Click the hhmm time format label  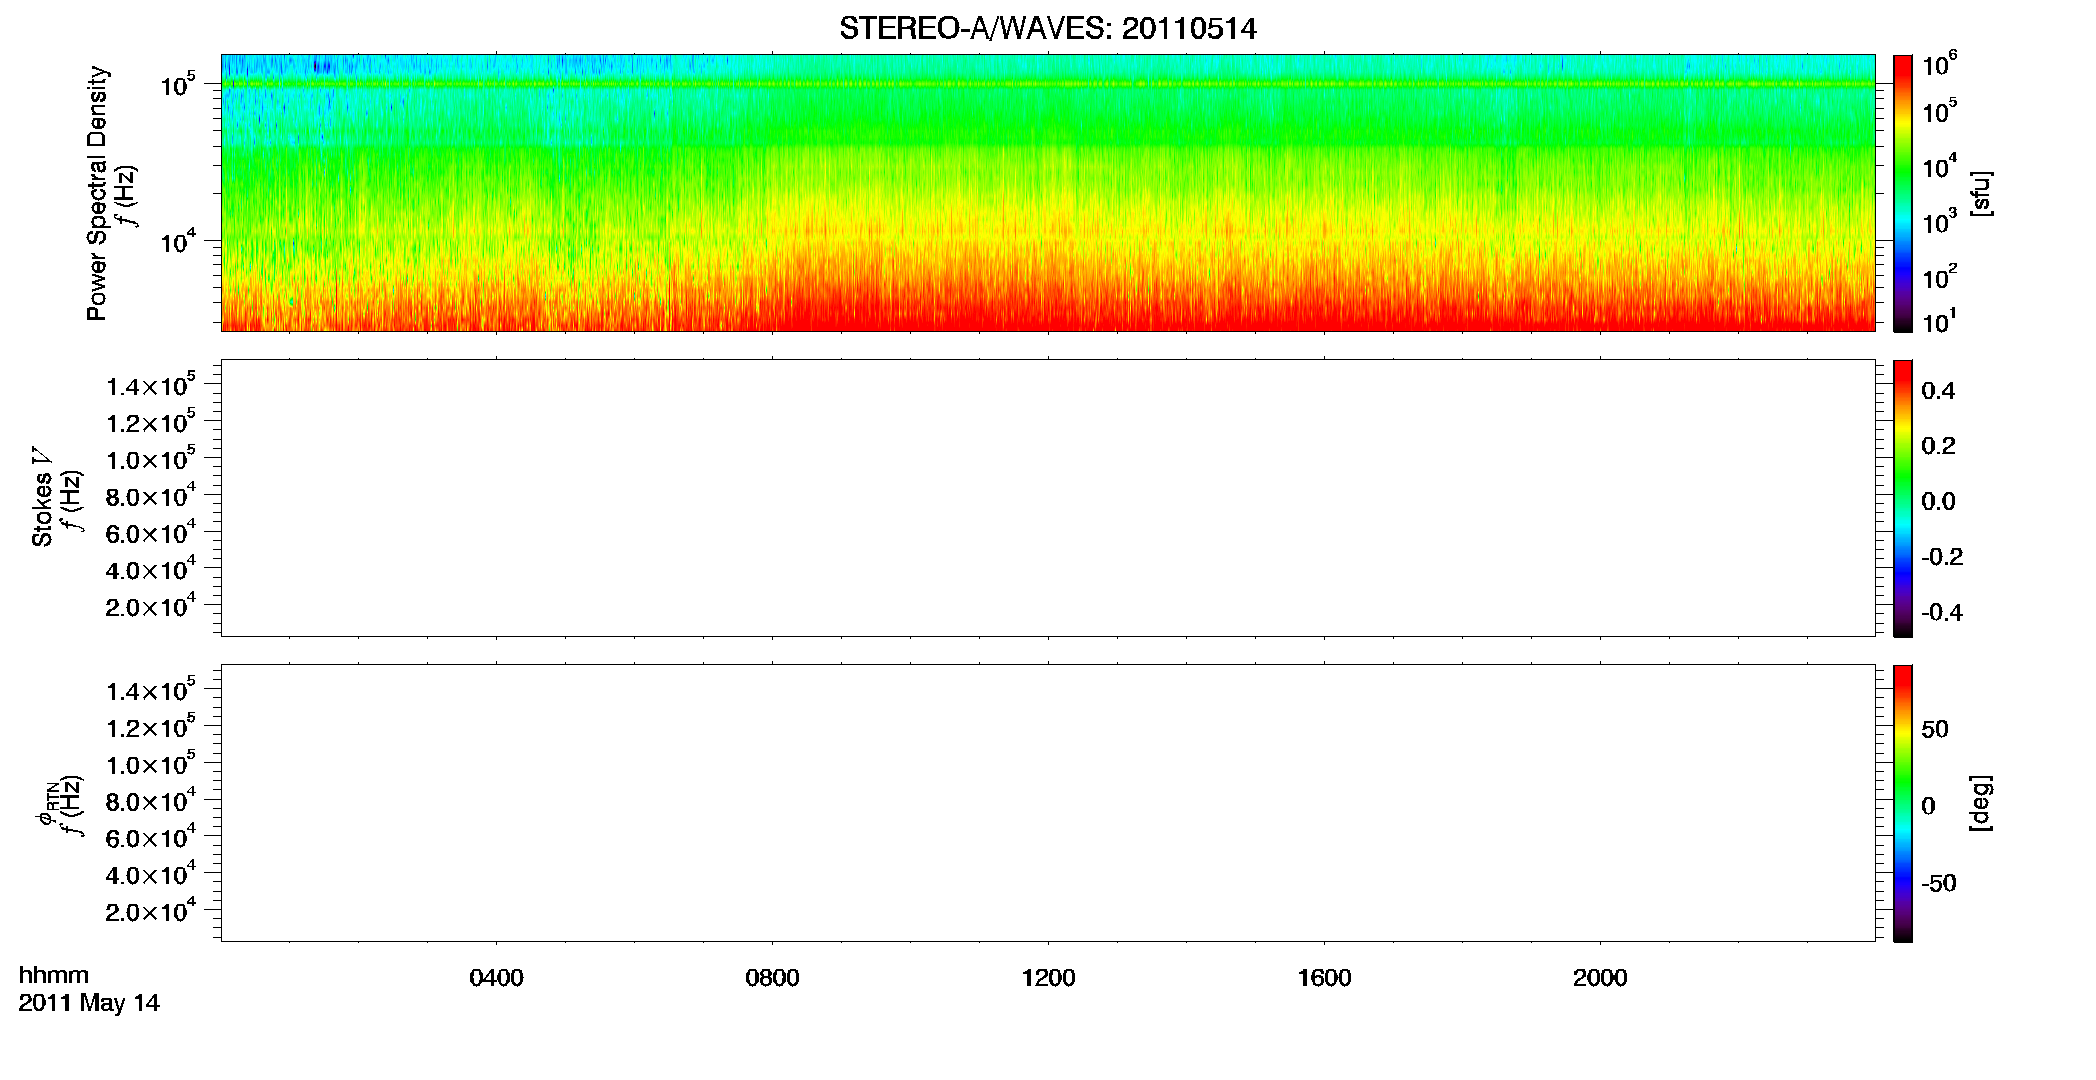point(54,975)
